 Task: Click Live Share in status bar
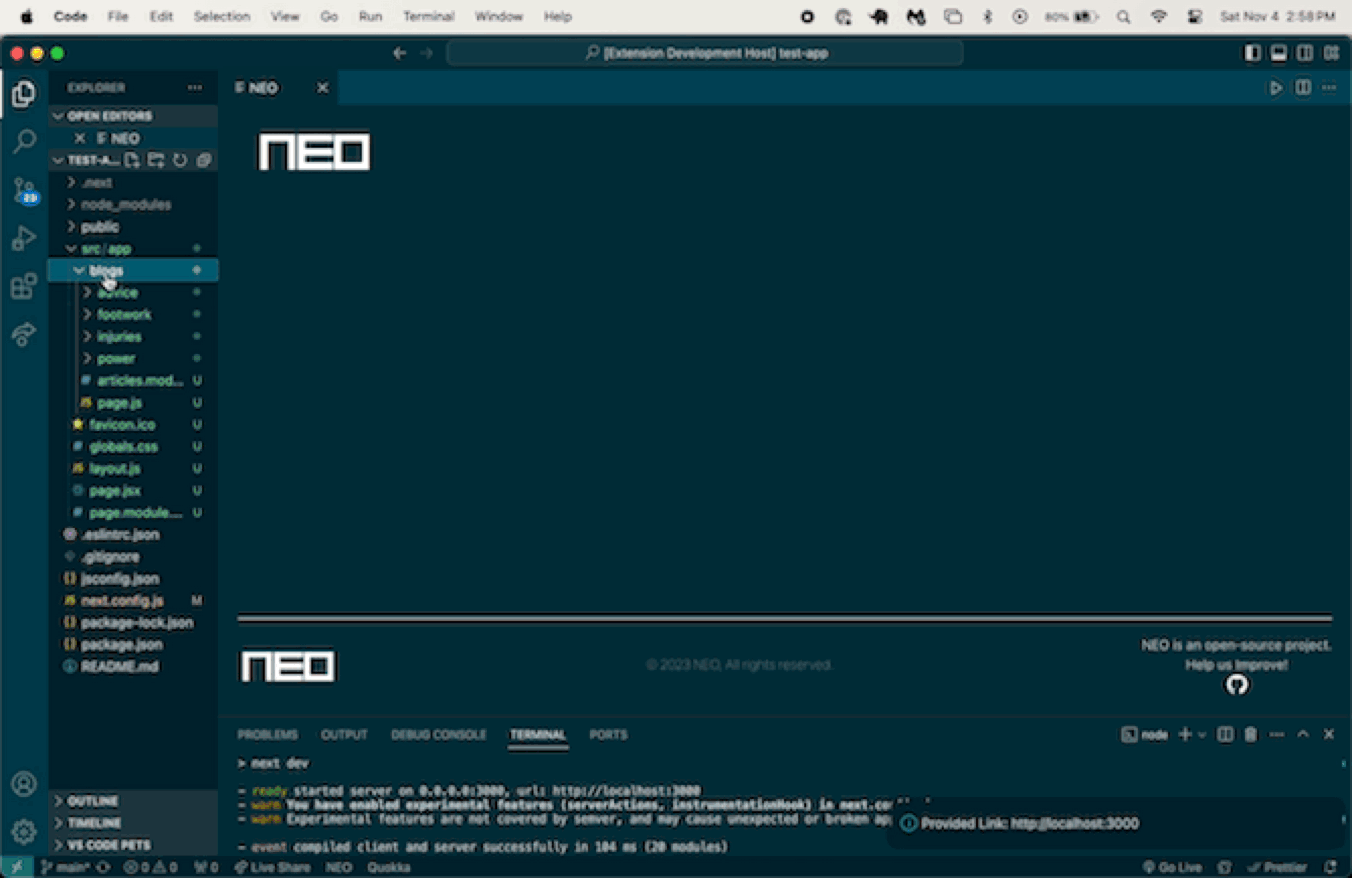pyautogui.click(x=272, y=867)
